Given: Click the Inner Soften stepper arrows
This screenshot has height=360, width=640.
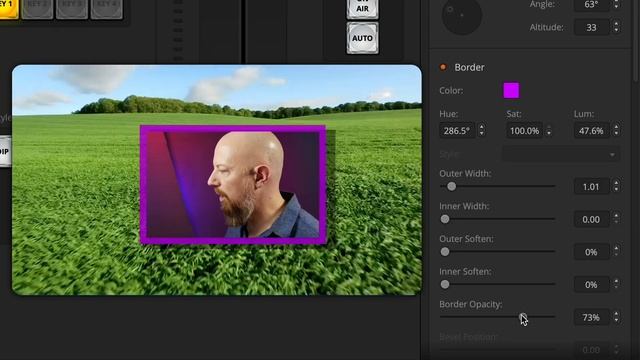Looking at the screenshot, I should click(616, 284).
